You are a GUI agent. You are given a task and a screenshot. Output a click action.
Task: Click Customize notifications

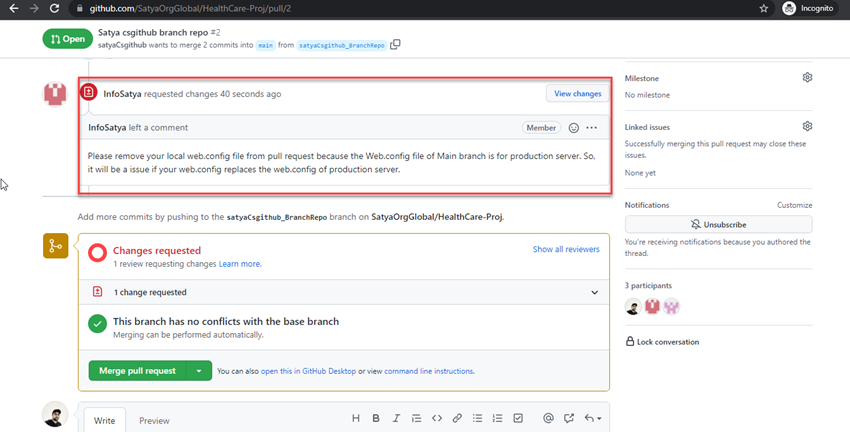coord(794,205)
